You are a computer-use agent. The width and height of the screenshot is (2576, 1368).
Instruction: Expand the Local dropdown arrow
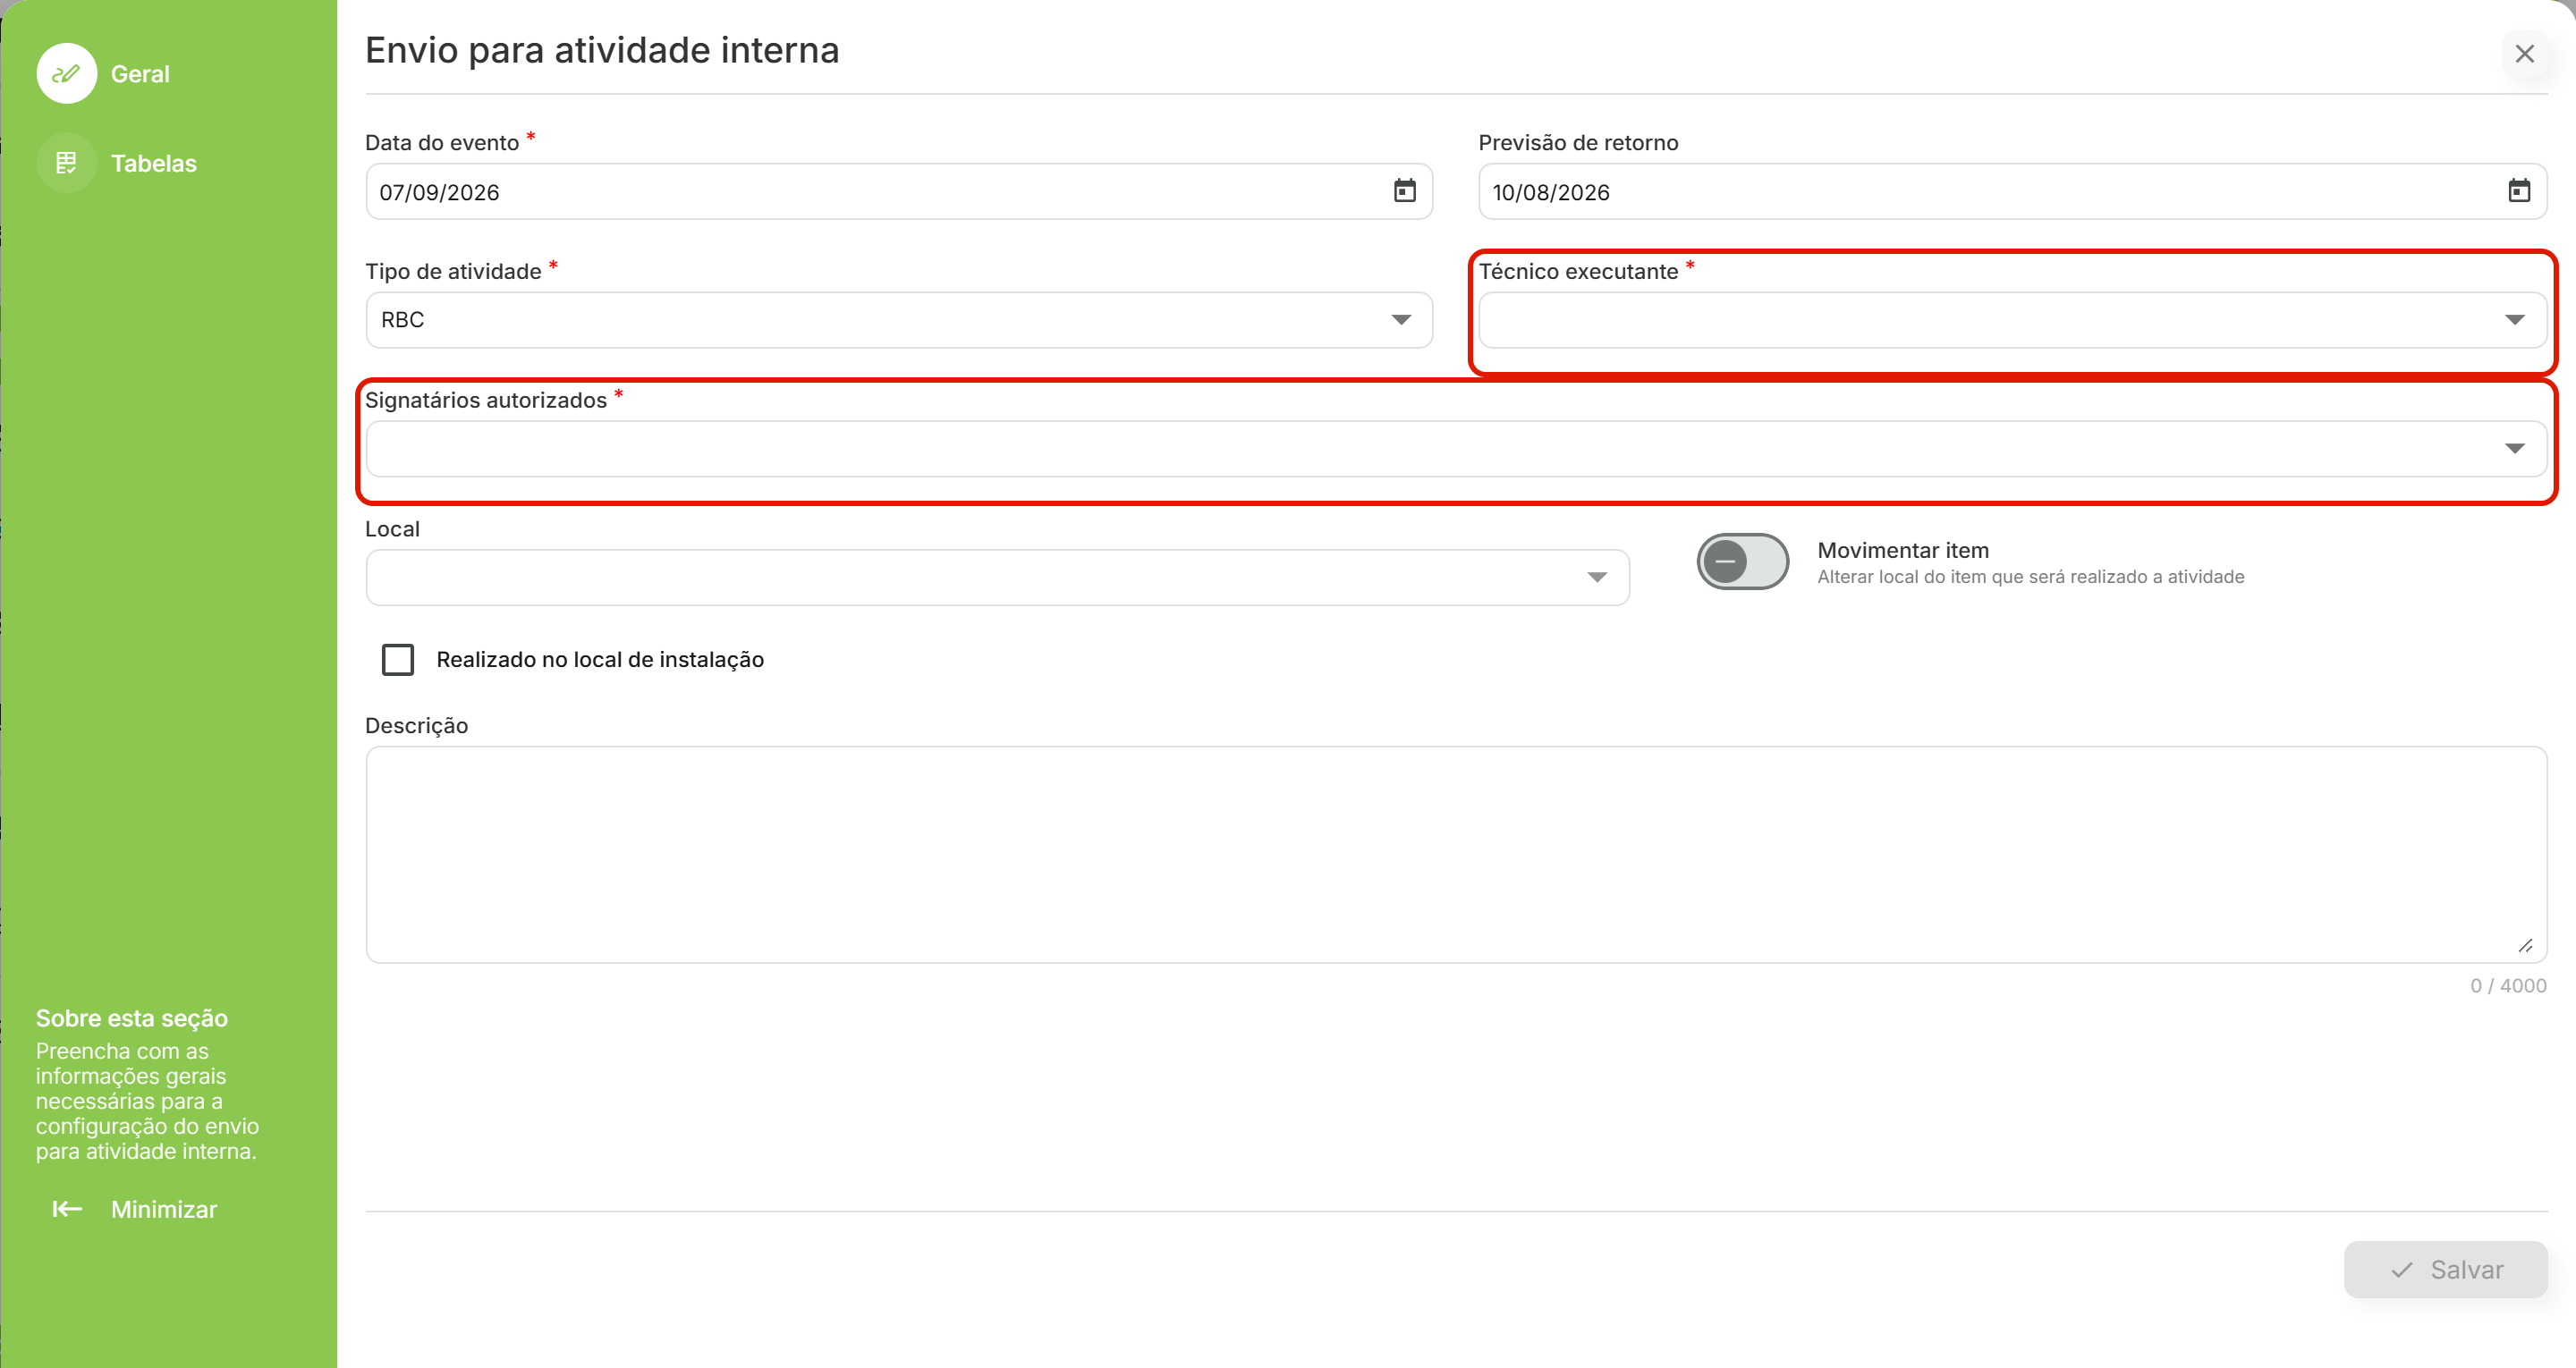(x=1597, y=577)
